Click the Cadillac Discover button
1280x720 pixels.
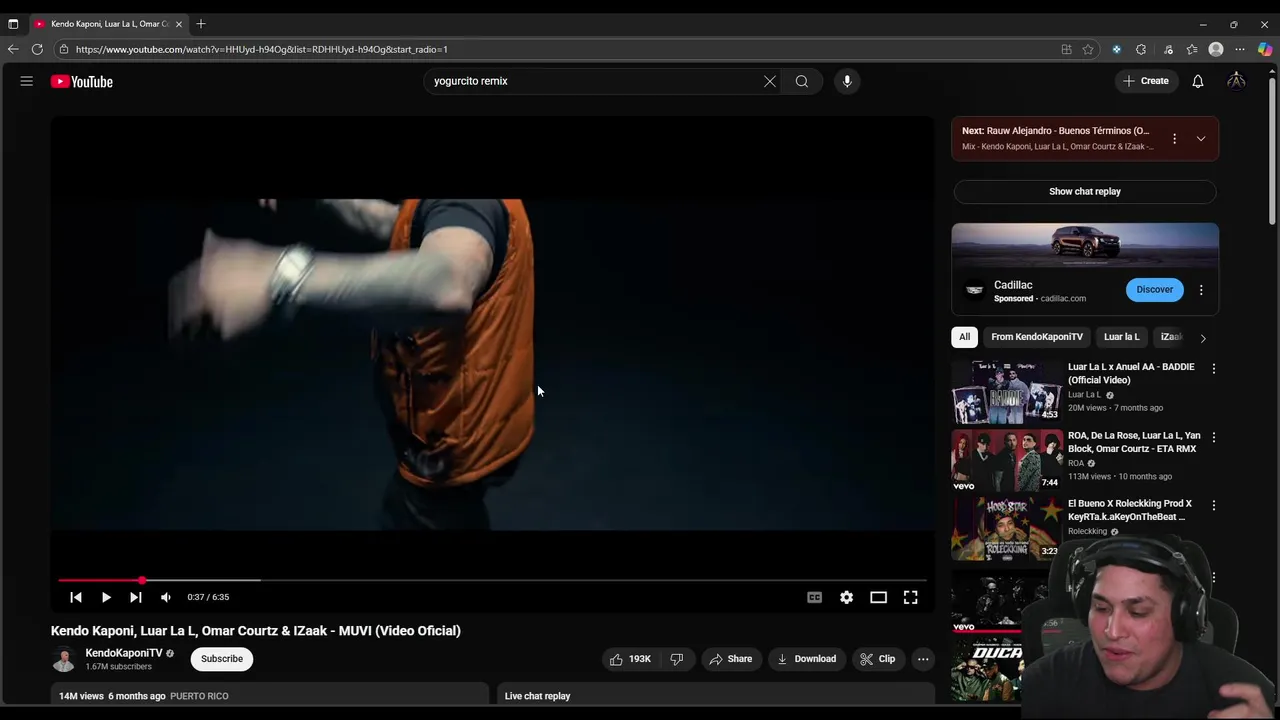1154,290
